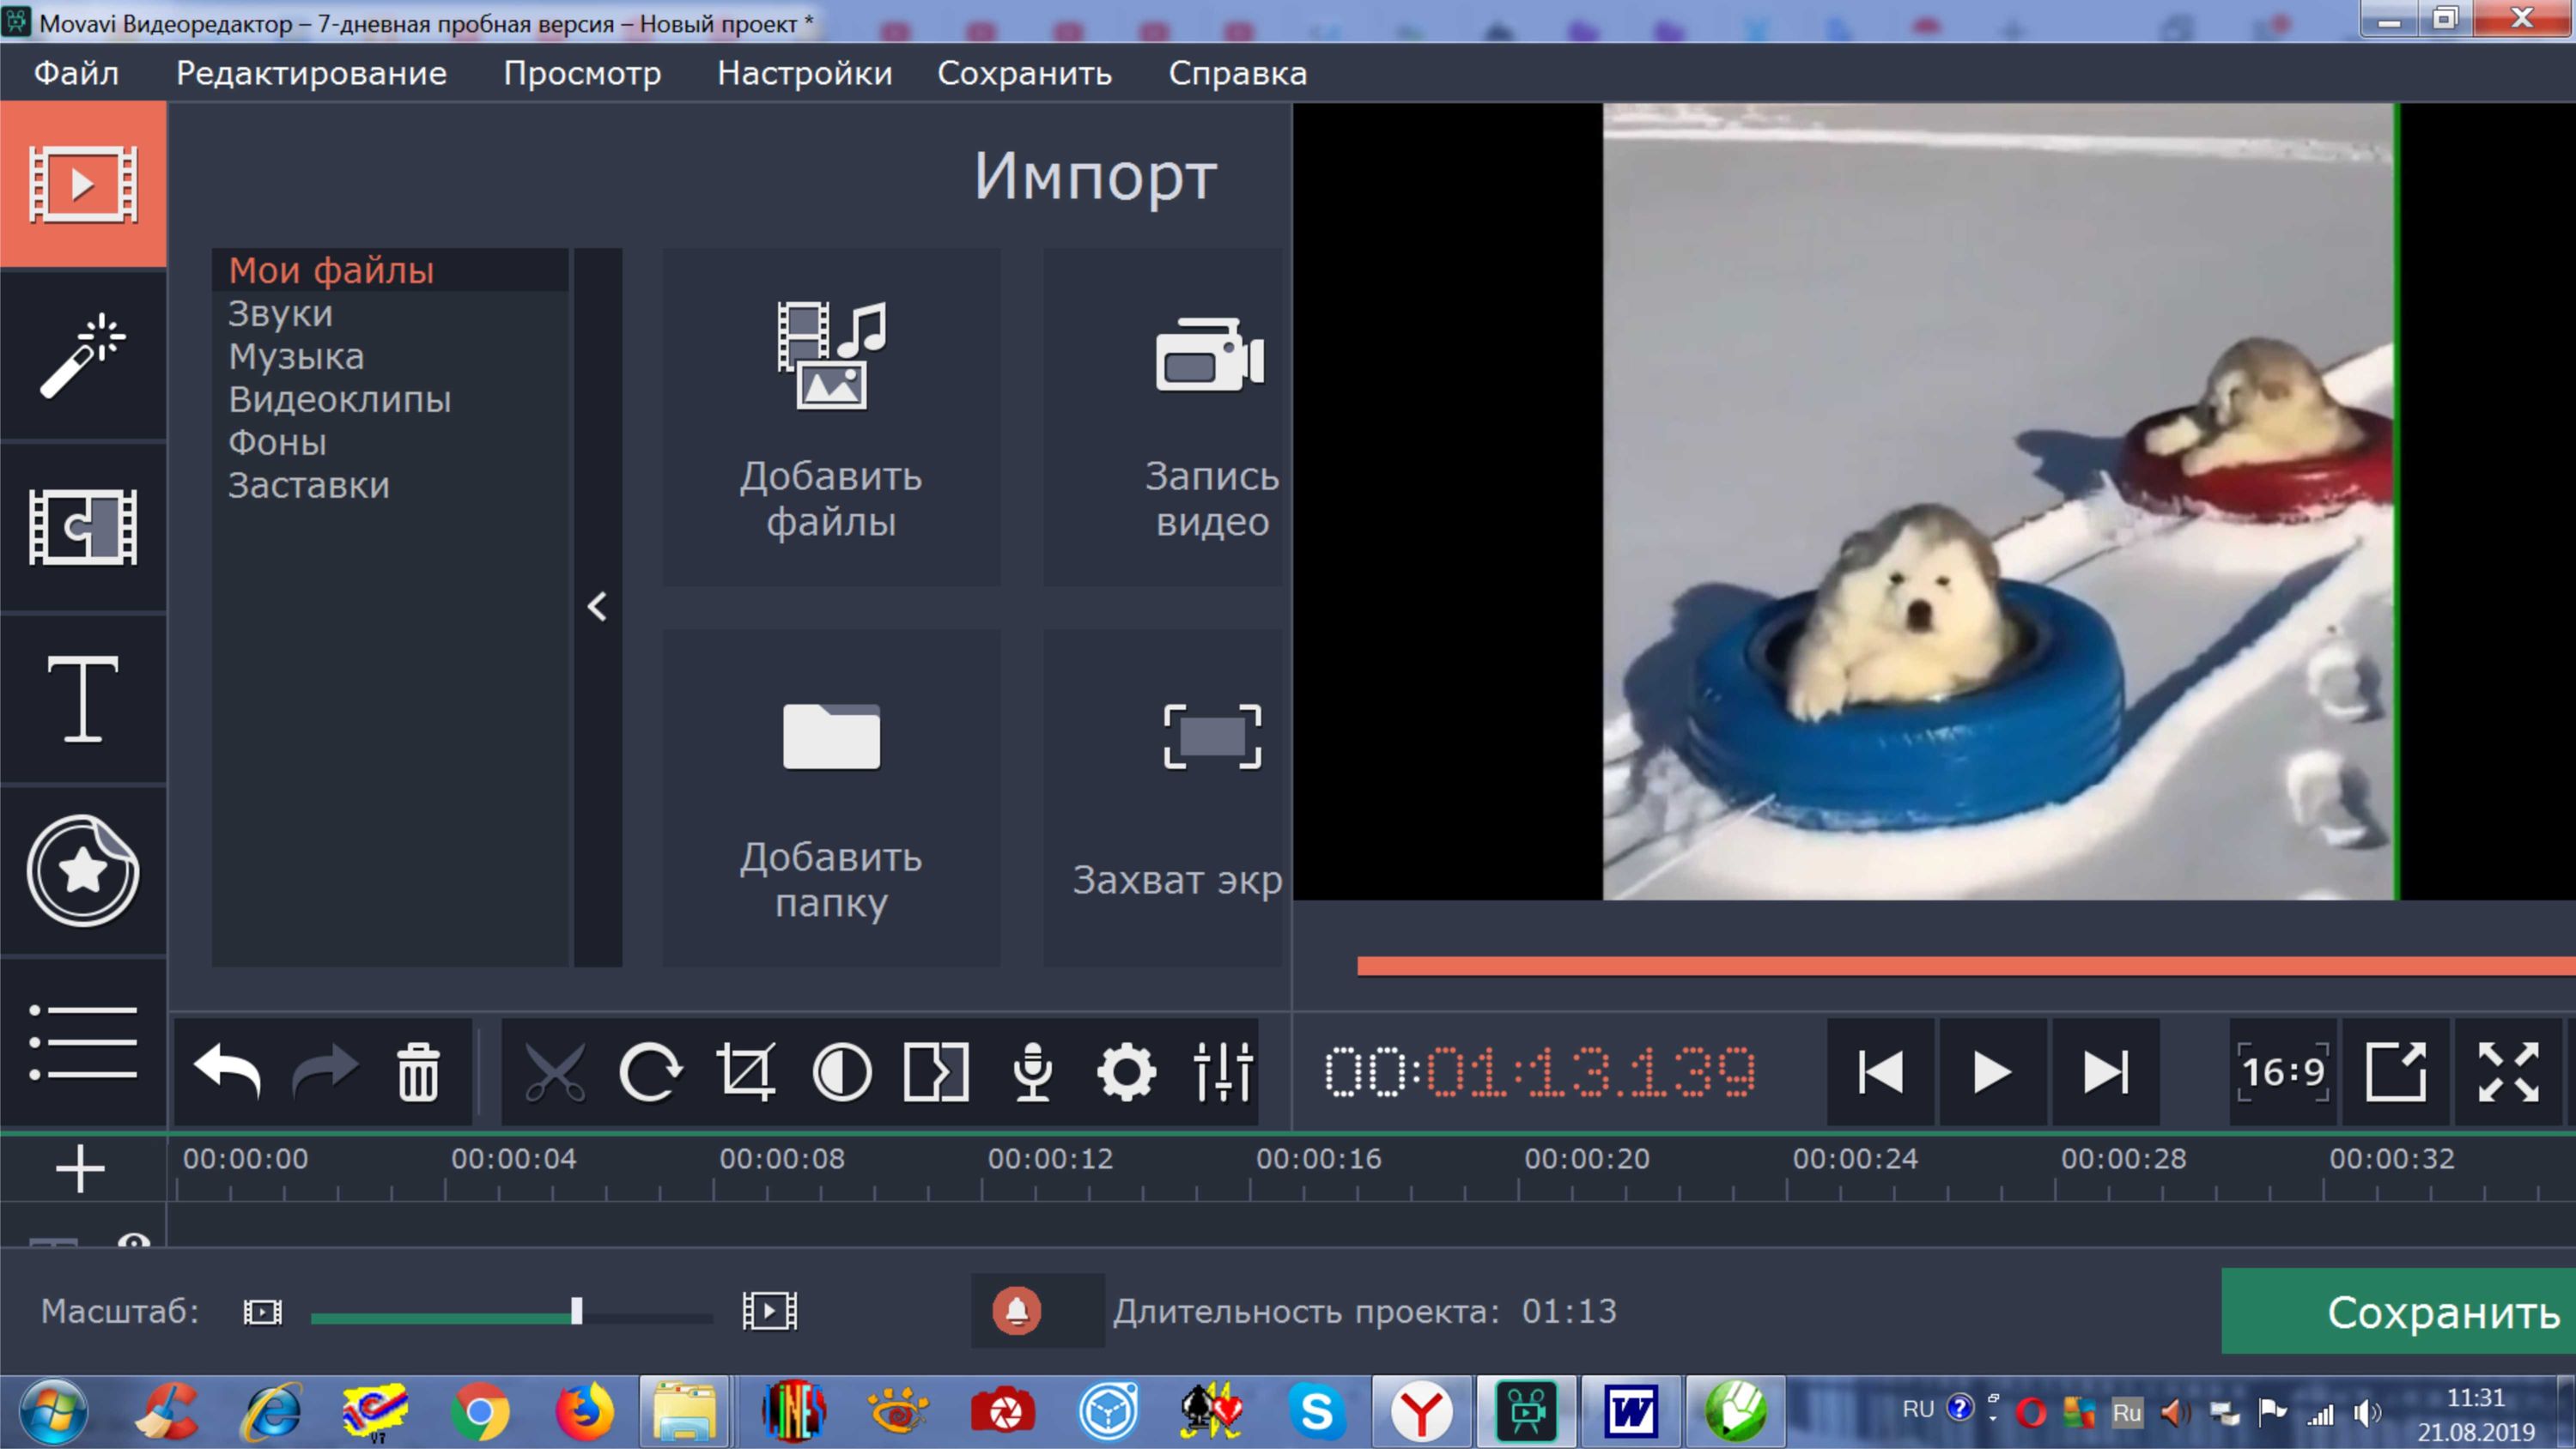
Task: Click Запись видео button
Action: (x=1164, y=417)
